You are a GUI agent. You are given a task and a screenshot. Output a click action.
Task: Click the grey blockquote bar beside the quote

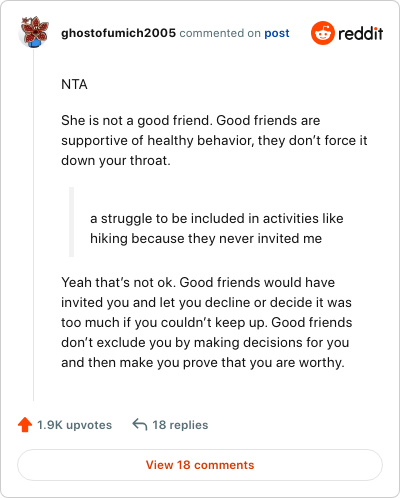click(x=71, y=222)
